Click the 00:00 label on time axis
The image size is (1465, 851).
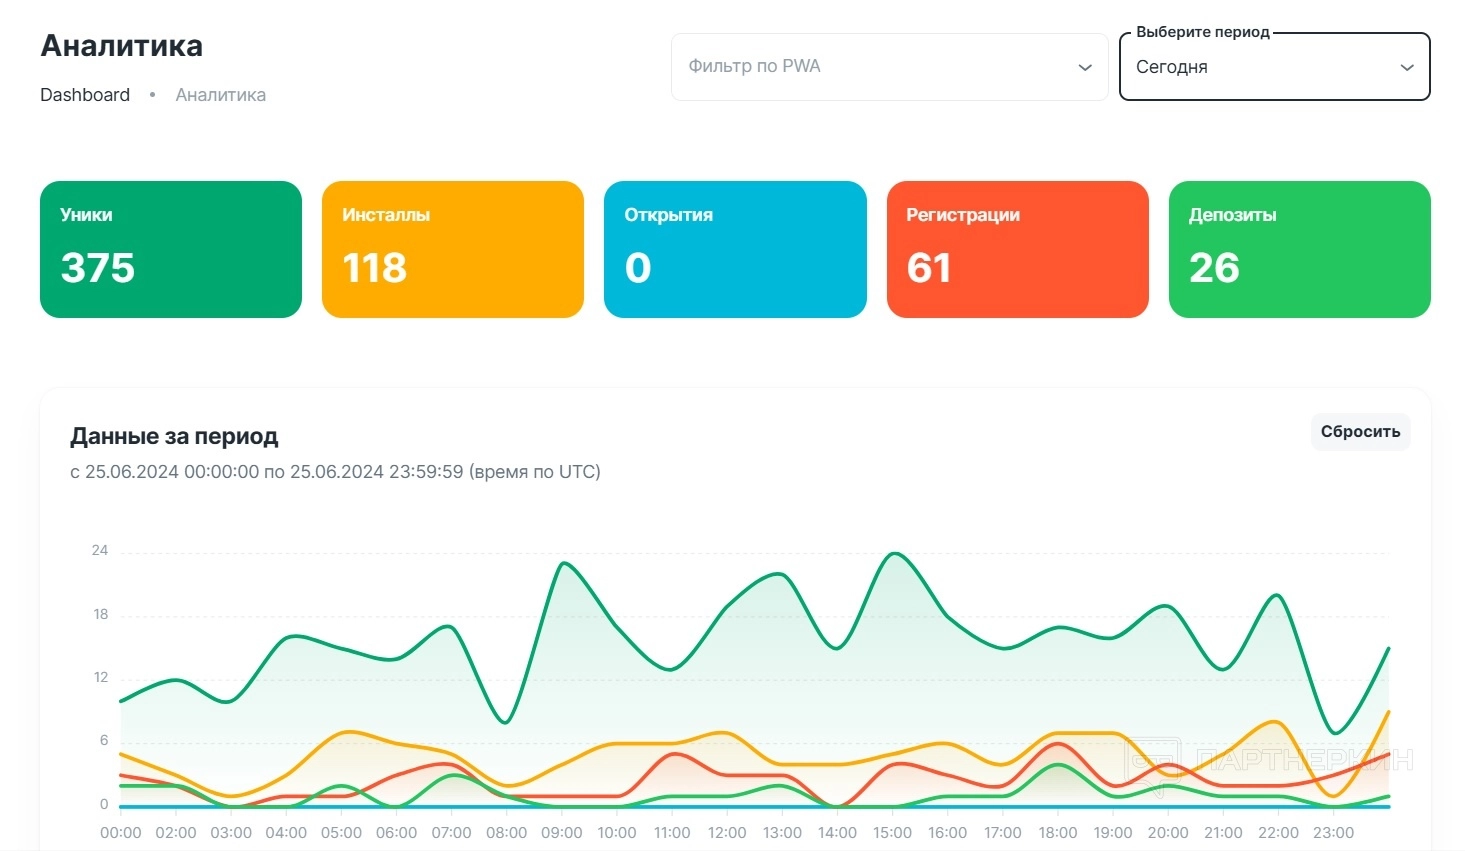coord(121,833)
